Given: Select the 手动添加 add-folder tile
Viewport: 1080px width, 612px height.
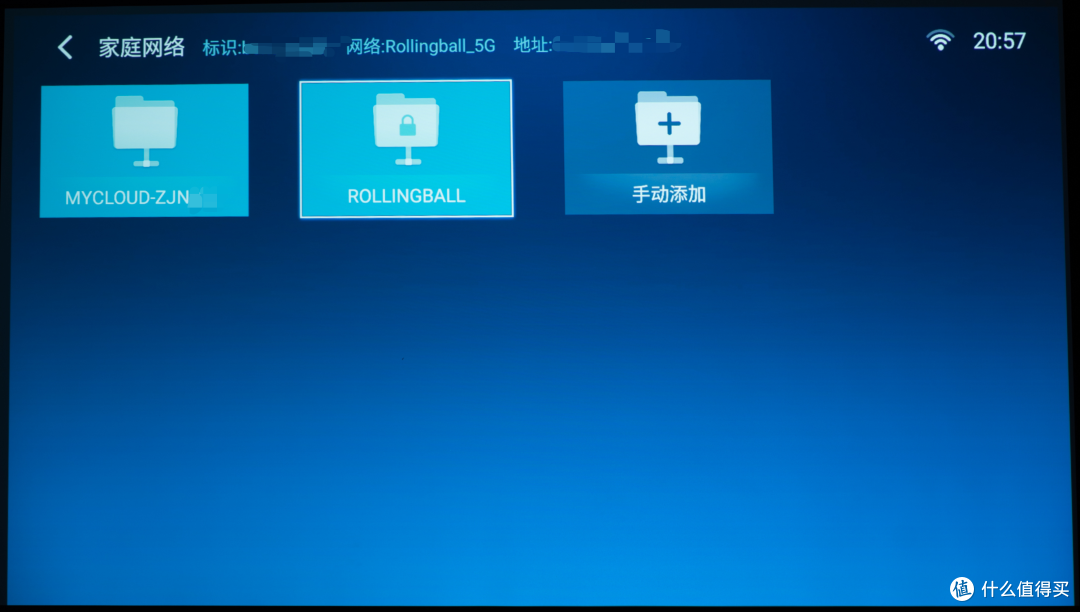Looking at the screenshot, I should click(668, 147).
